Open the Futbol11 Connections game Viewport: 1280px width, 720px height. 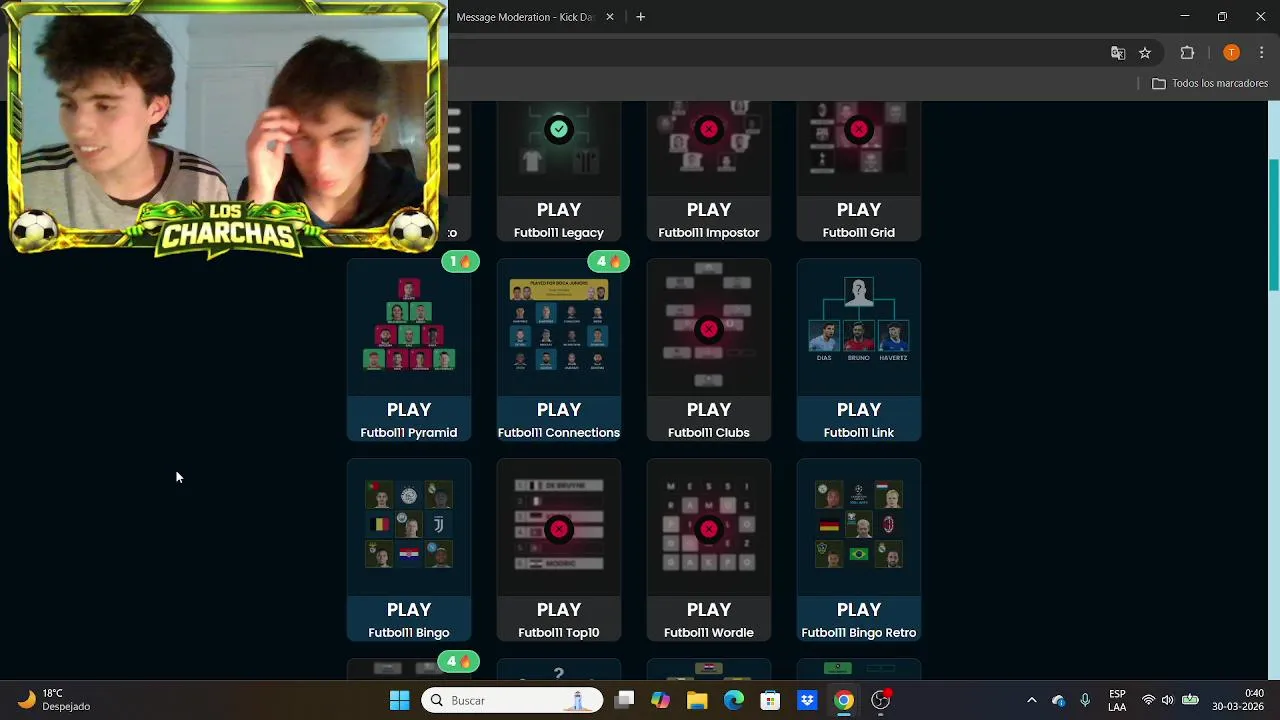pos(559,350)
